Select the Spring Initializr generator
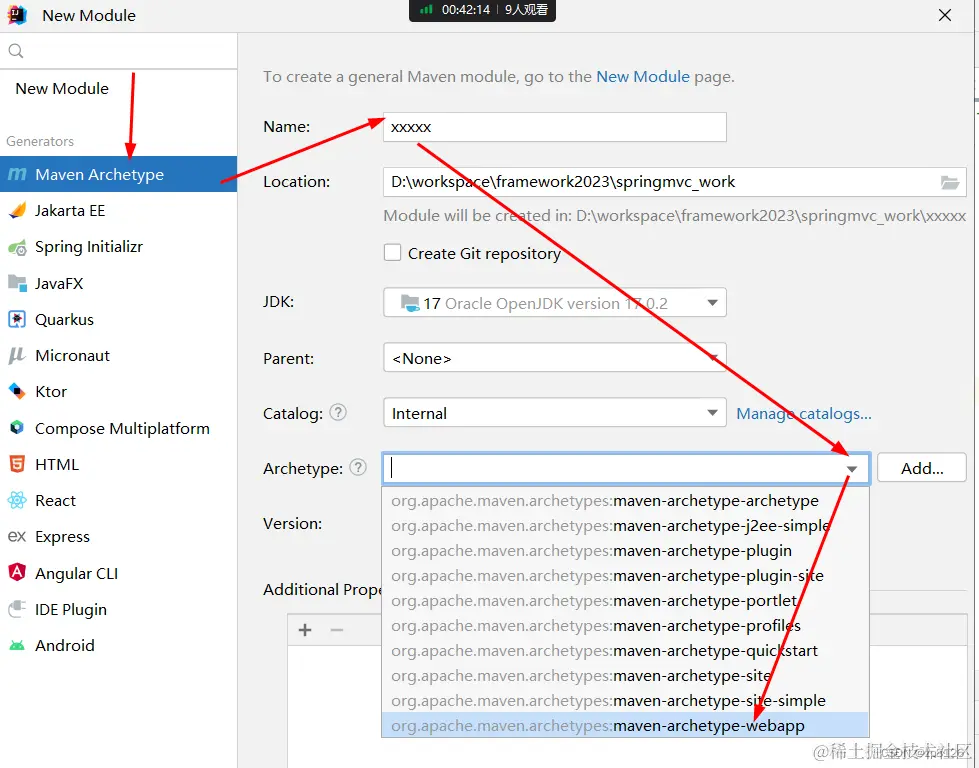 (118, 247)
